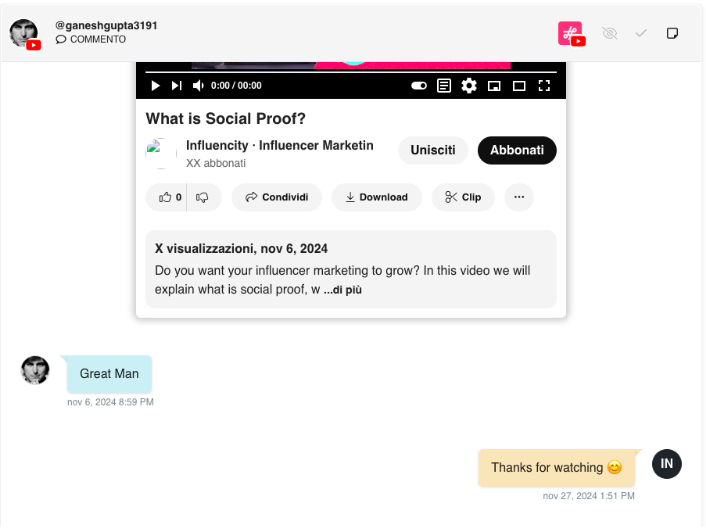Click the Abbonati subscribe button
This screenshot has width=706, height=532.
(x=517, y=150)
